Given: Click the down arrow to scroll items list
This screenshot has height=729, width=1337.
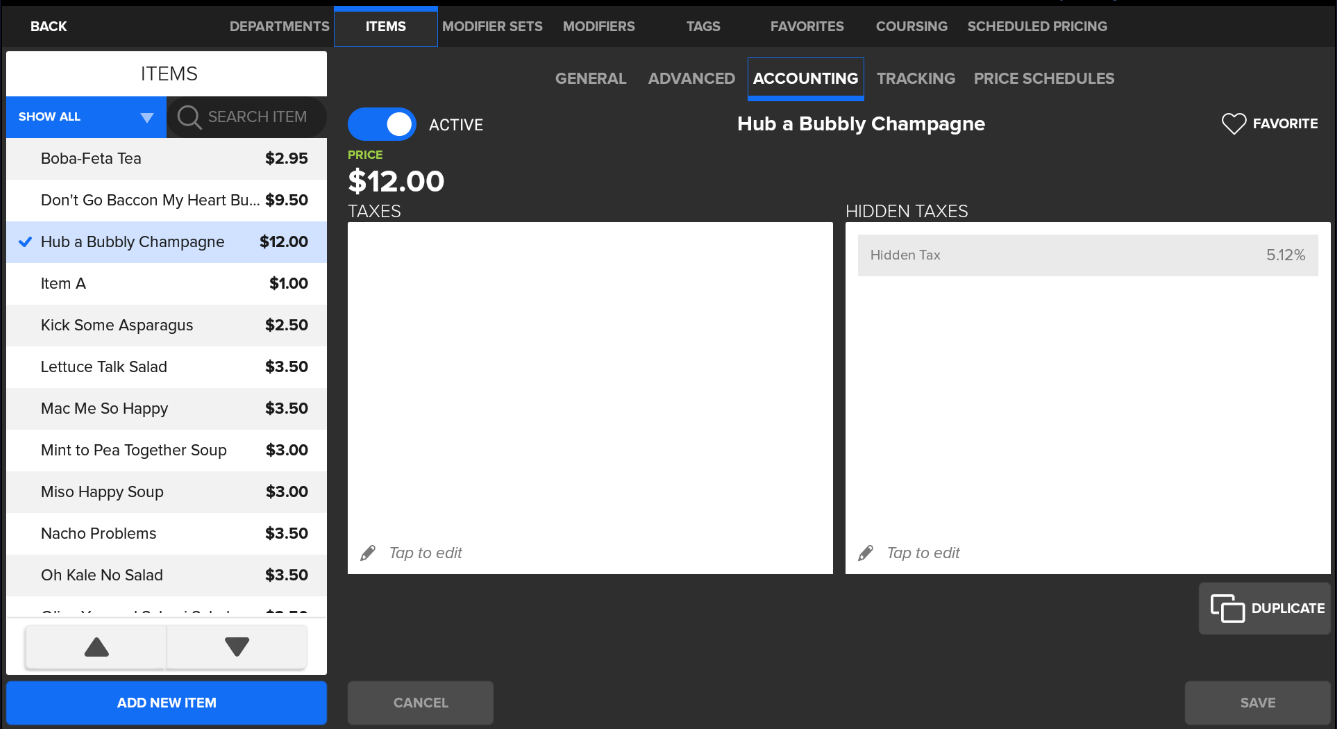Looking at the screenshot, I should (236, 647).
